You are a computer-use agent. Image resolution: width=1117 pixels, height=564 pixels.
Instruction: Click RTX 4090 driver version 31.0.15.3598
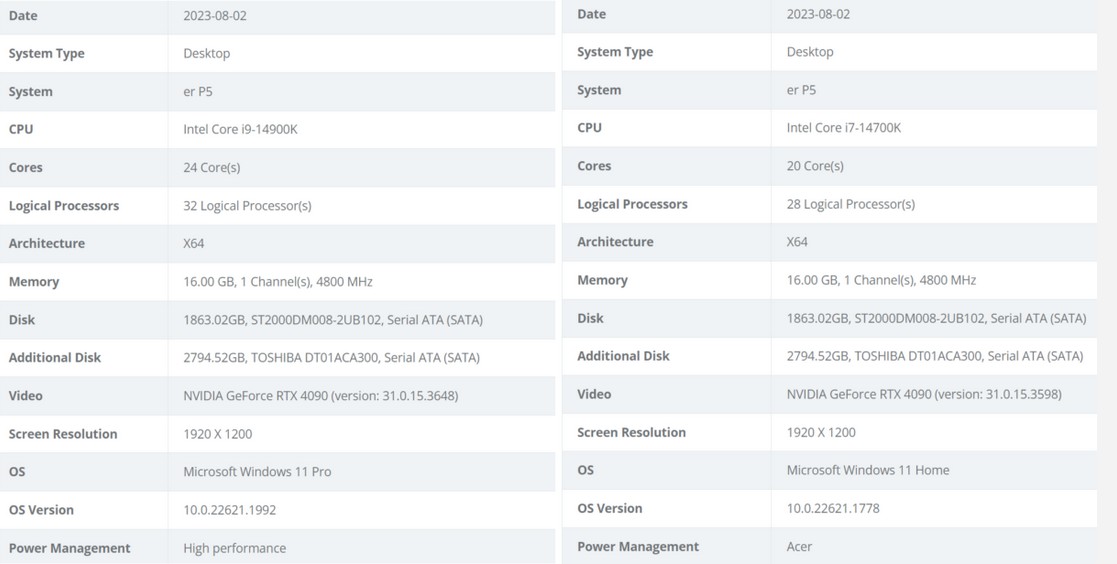pos(923,394)
